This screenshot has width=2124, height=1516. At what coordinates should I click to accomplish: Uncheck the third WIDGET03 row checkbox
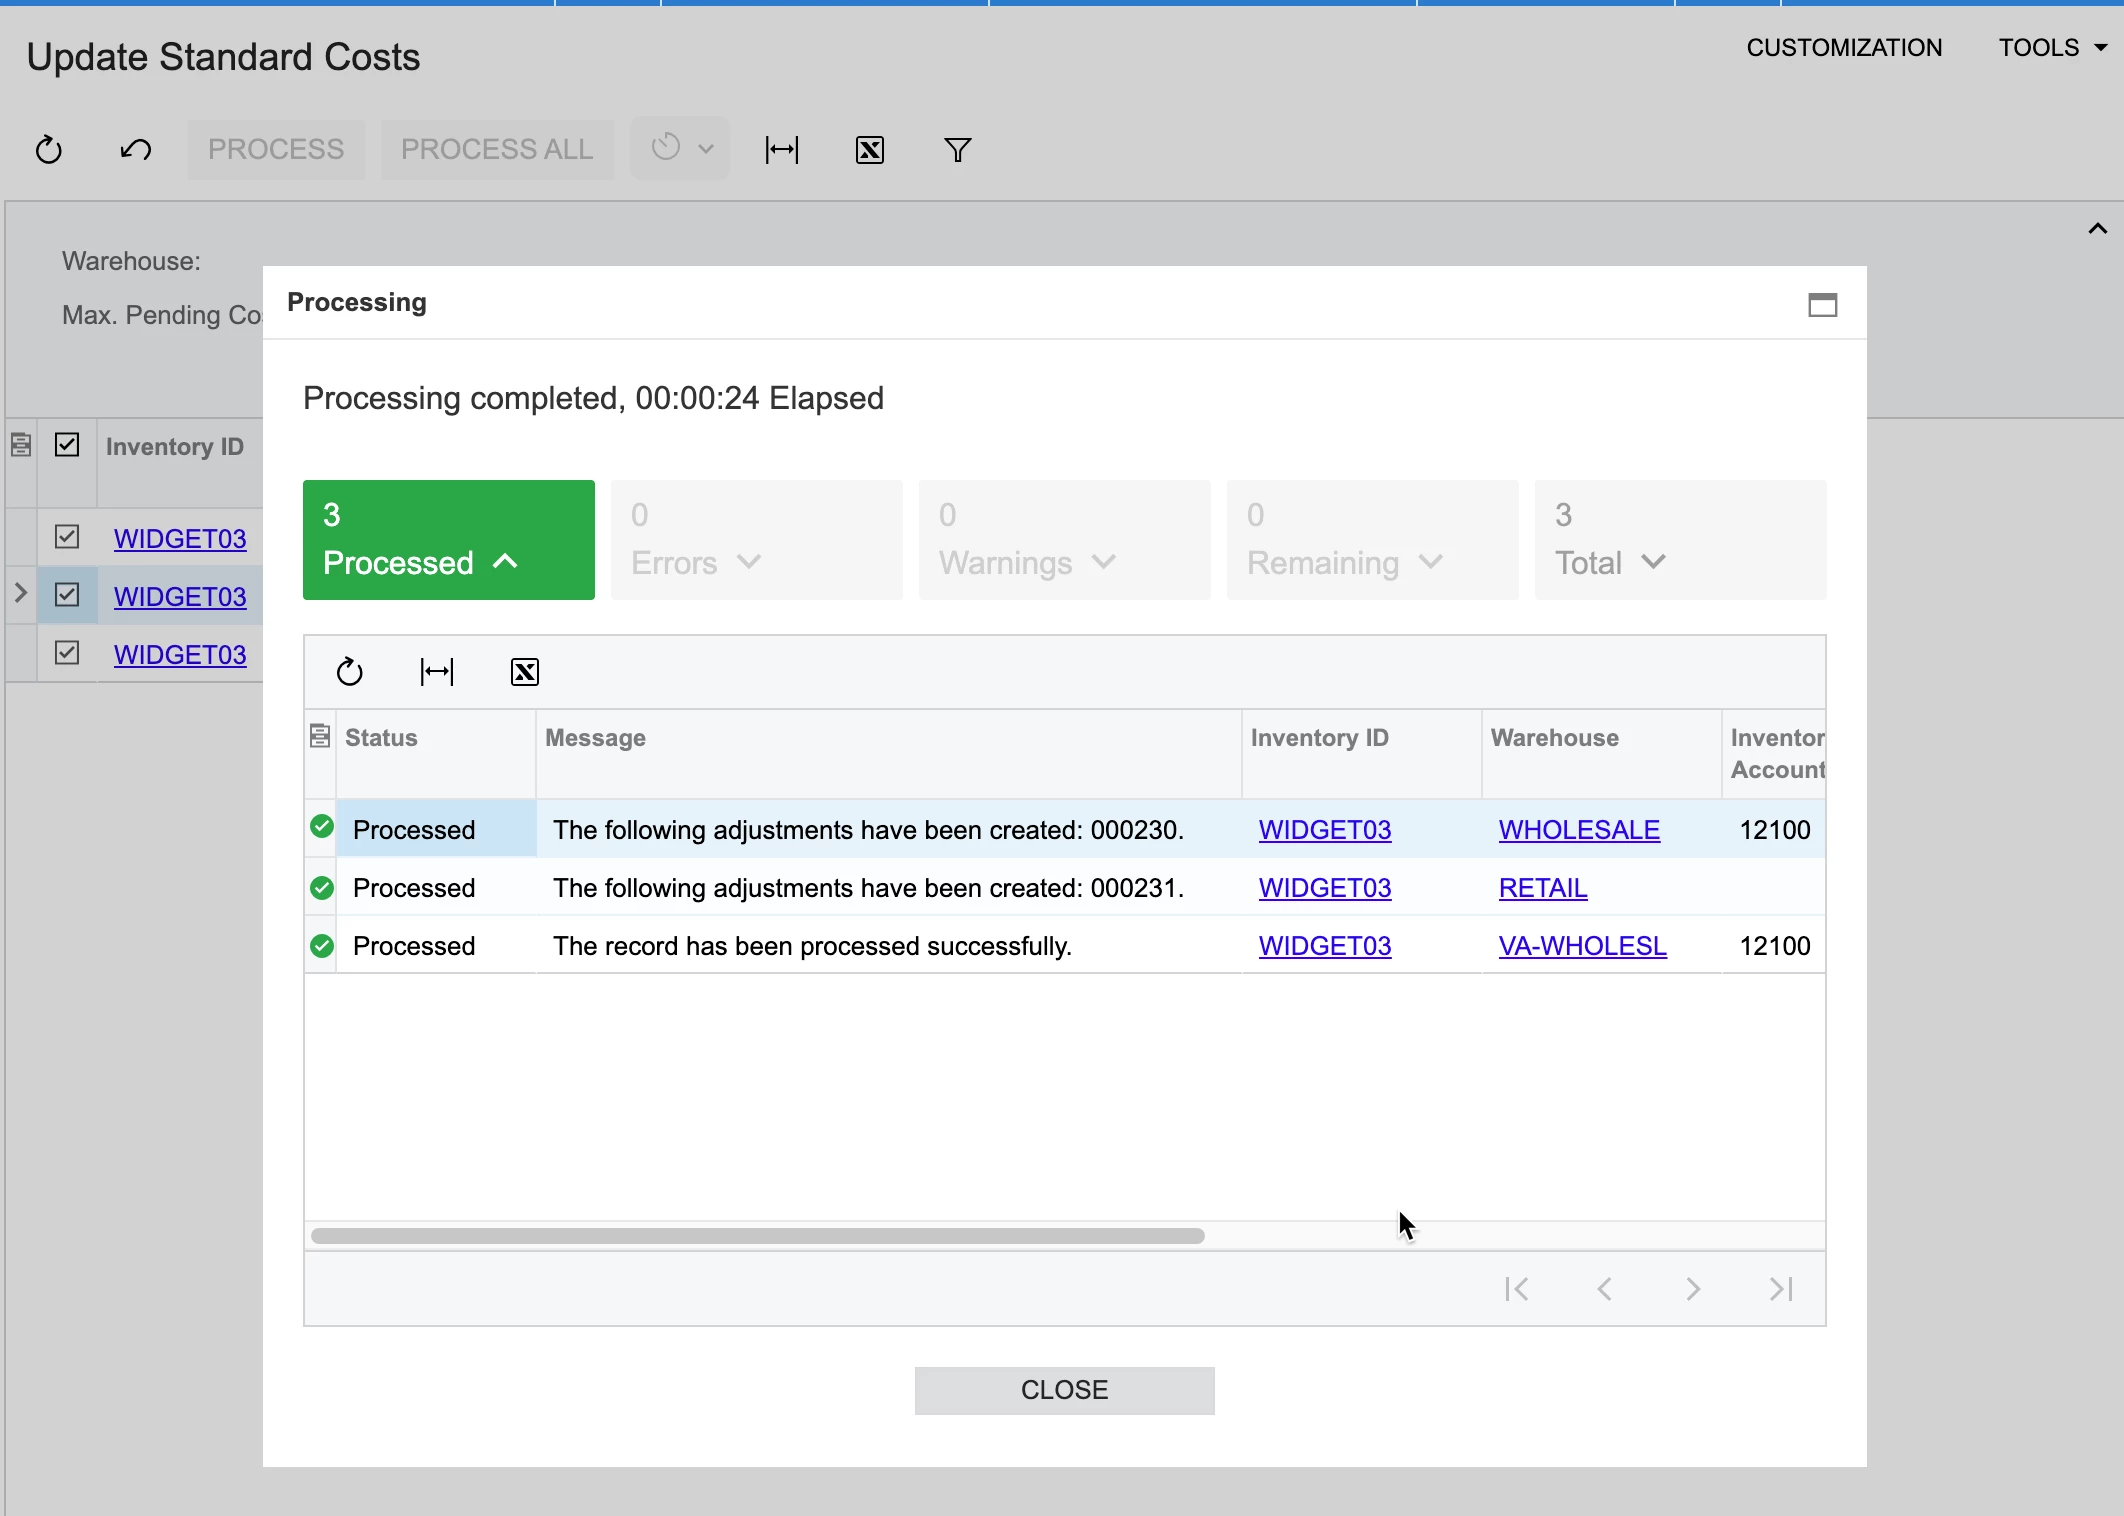(x=67, y=653)
